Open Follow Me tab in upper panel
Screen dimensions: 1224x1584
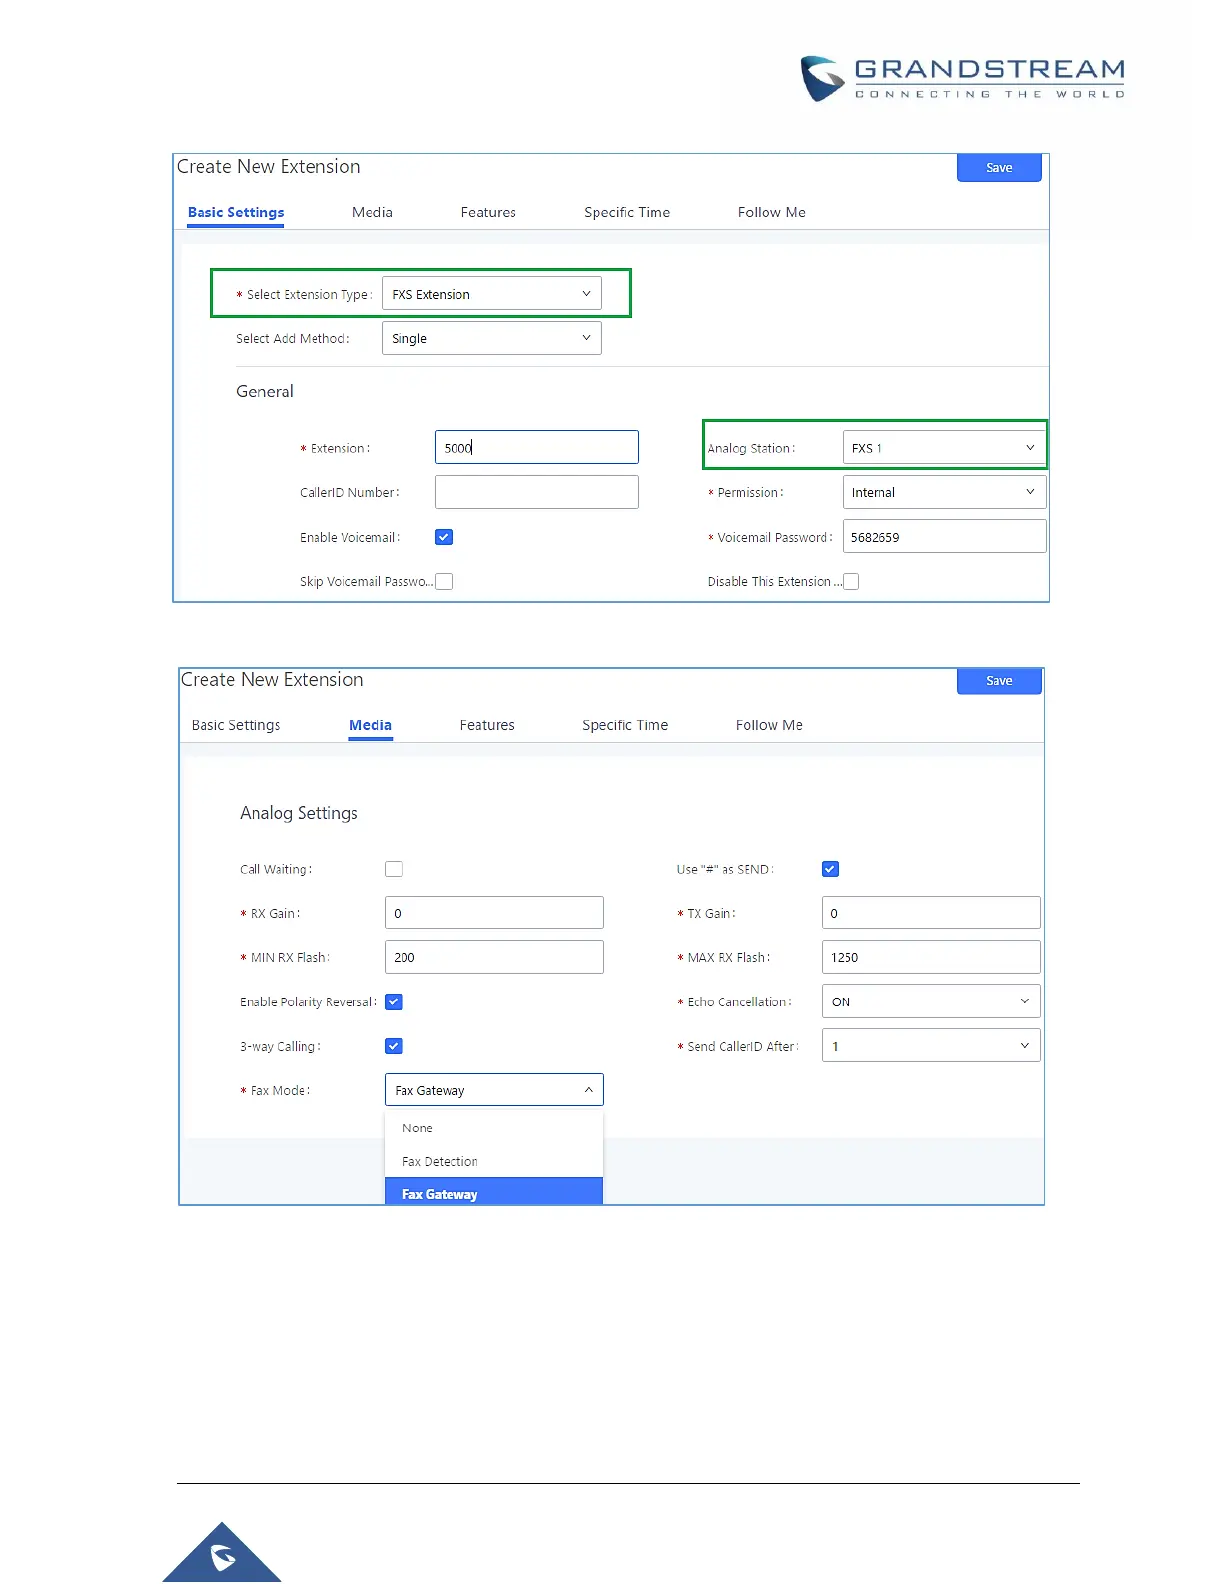(771, 212)
